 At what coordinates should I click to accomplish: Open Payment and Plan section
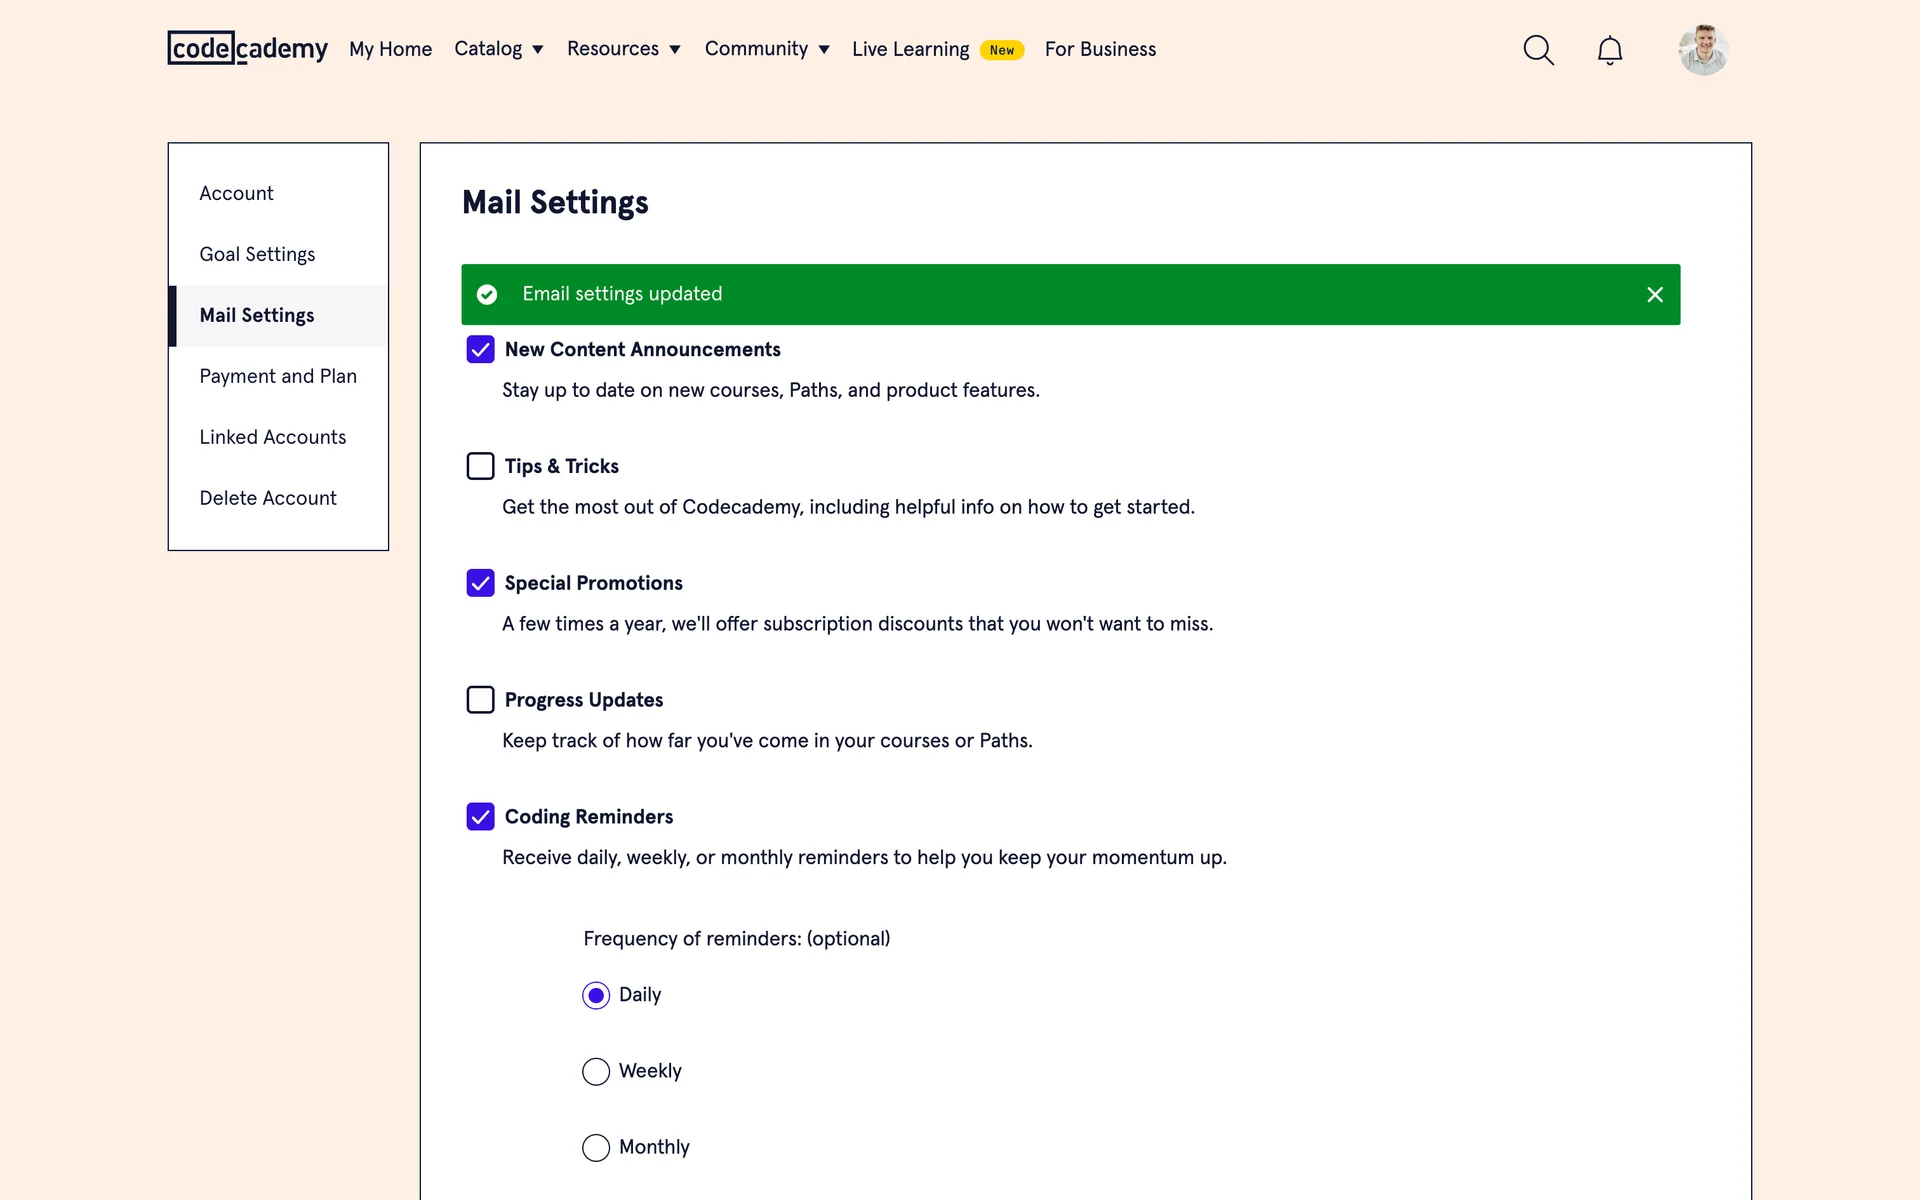point(278,376)
